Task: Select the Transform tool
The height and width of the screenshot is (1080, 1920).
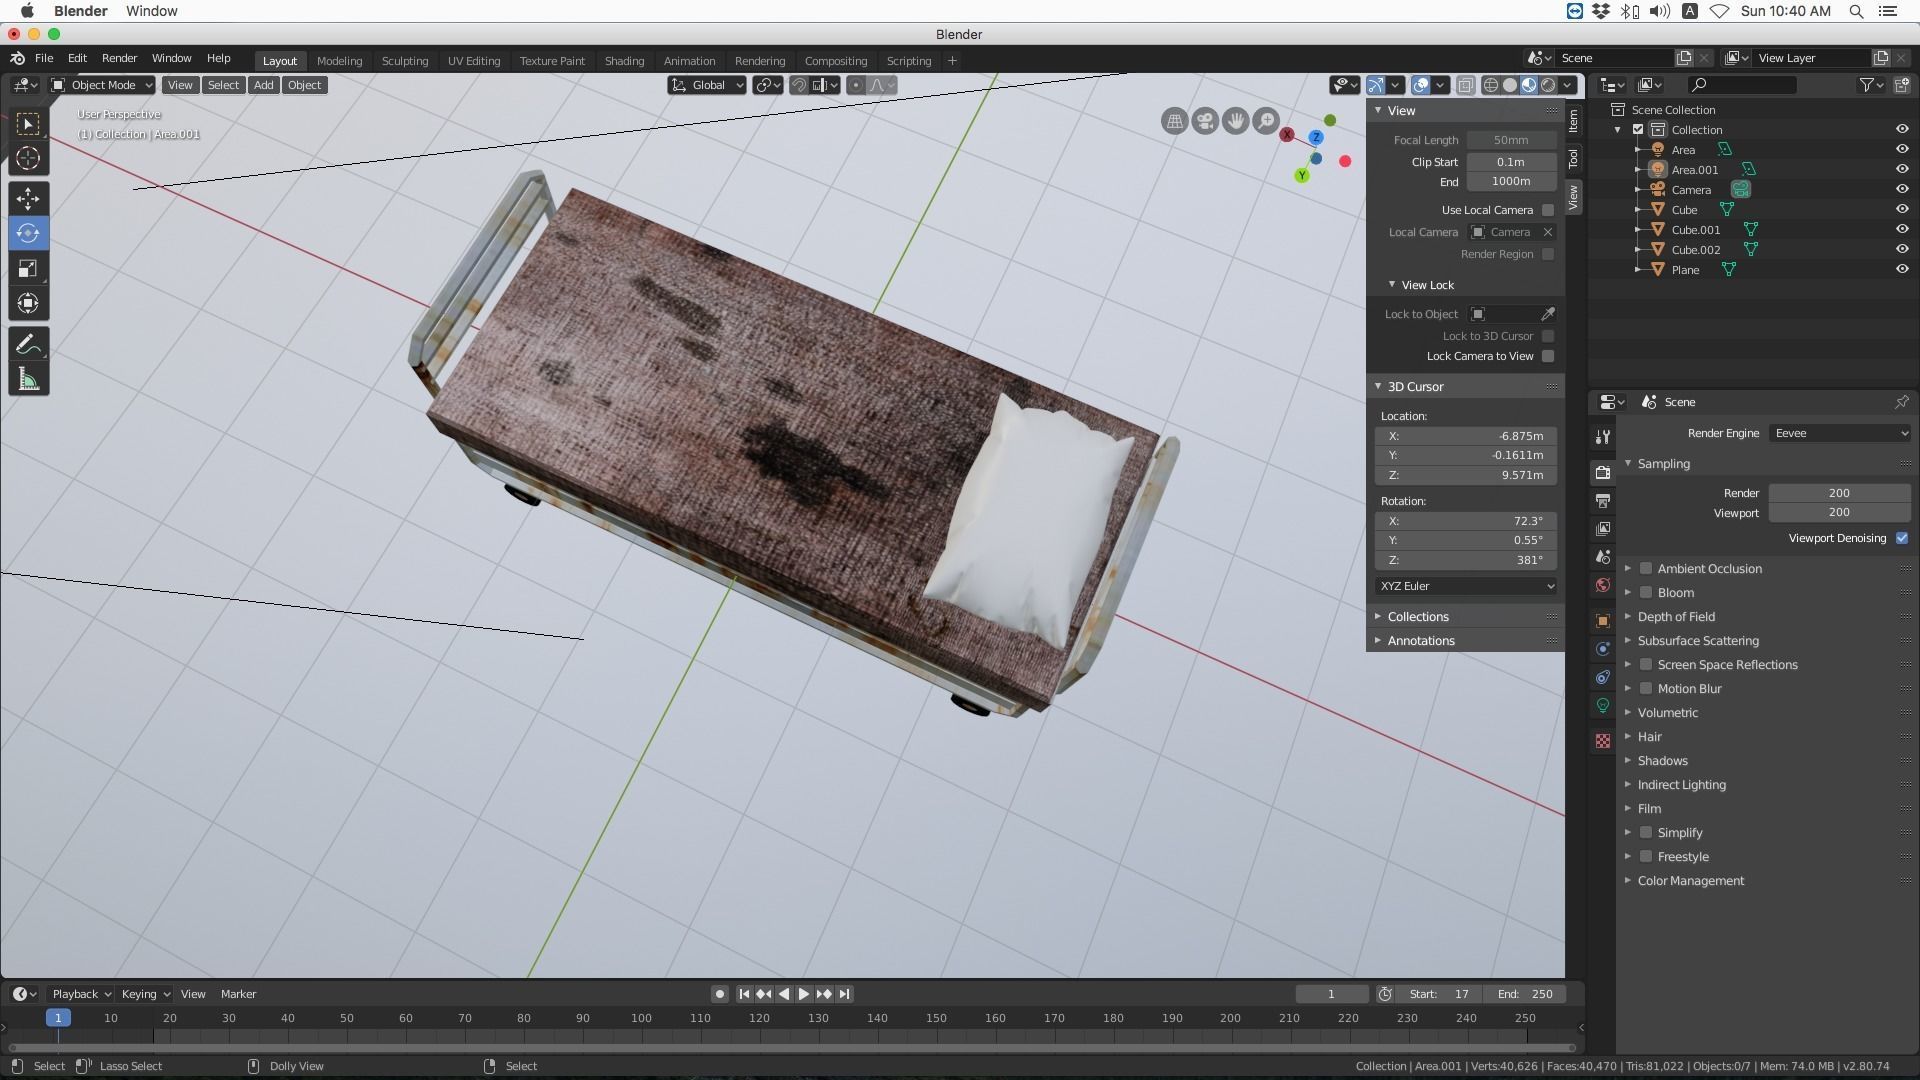Action: (28, 303)
